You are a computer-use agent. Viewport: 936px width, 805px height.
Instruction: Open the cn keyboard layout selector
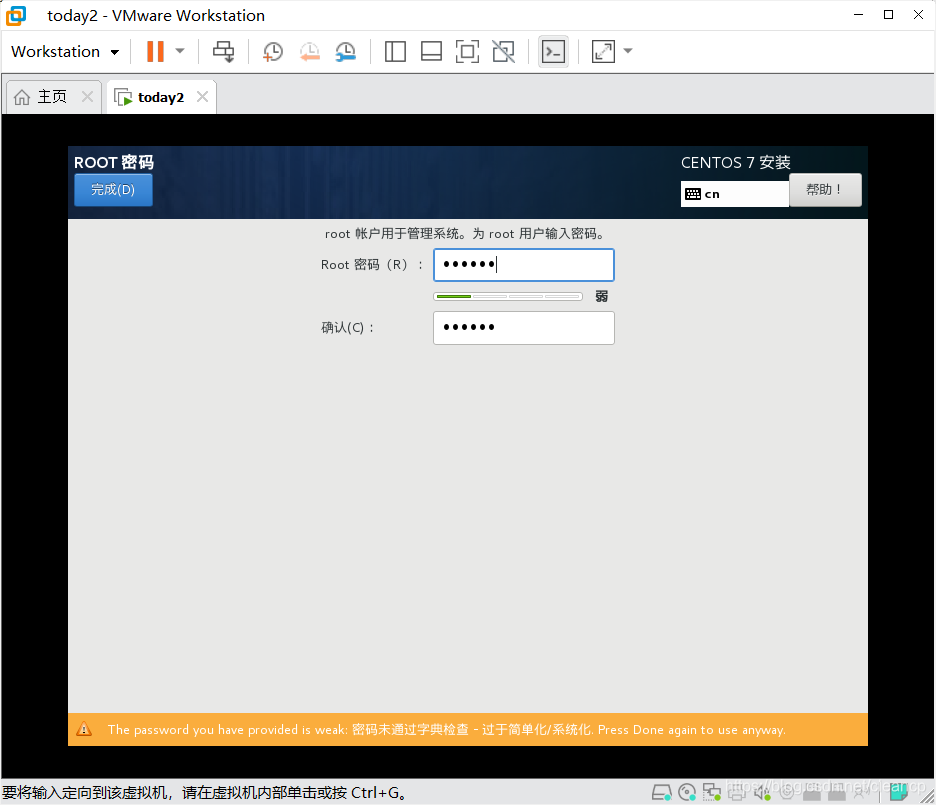(x=735, y=194)
